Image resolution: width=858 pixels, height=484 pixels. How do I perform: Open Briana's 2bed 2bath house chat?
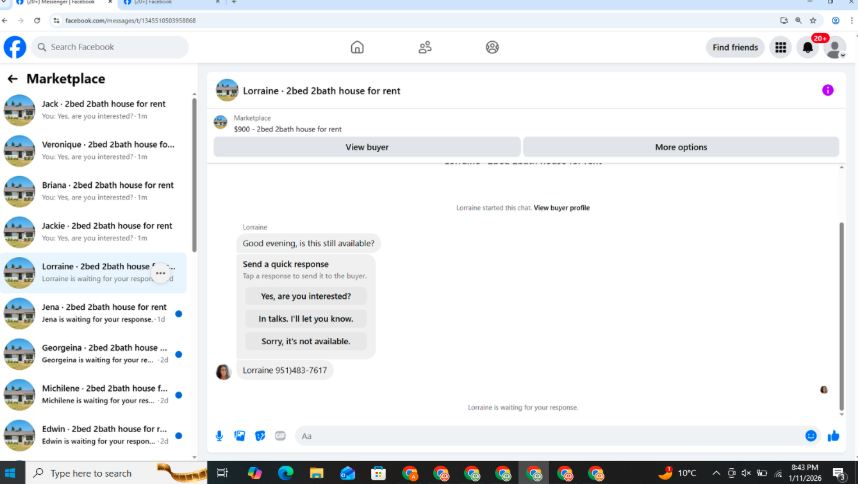tap(94, 191)
